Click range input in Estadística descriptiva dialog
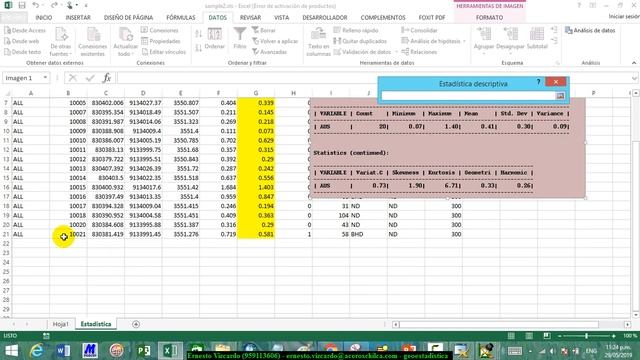 (468, 96)
